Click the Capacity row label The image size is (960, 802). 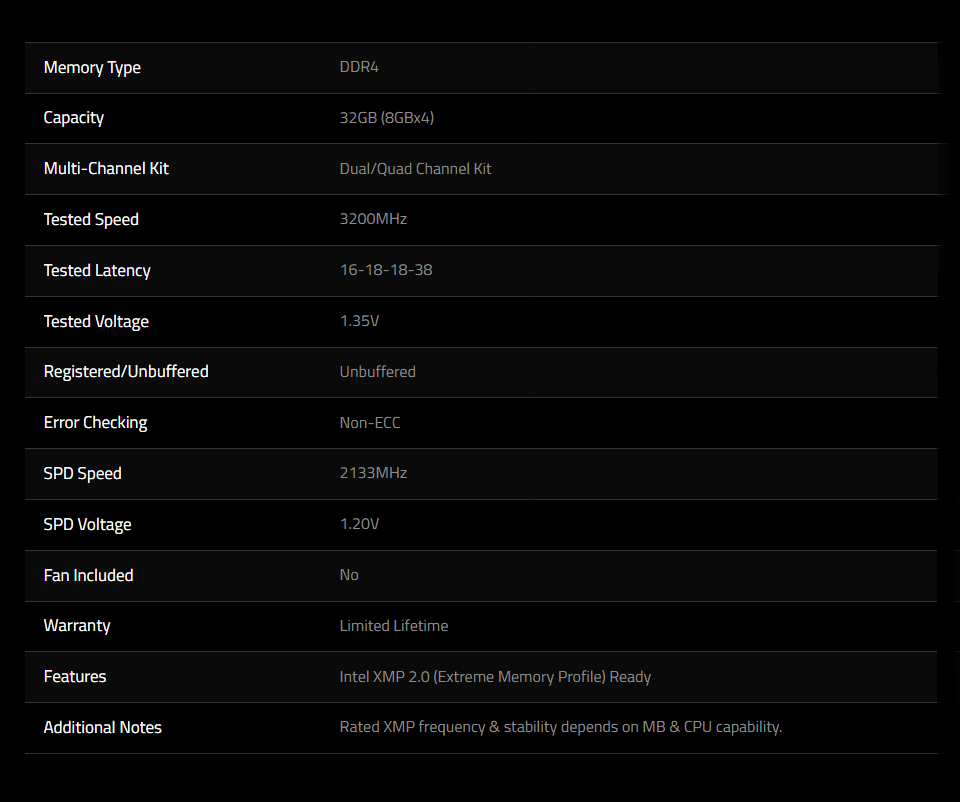[73, 118]
